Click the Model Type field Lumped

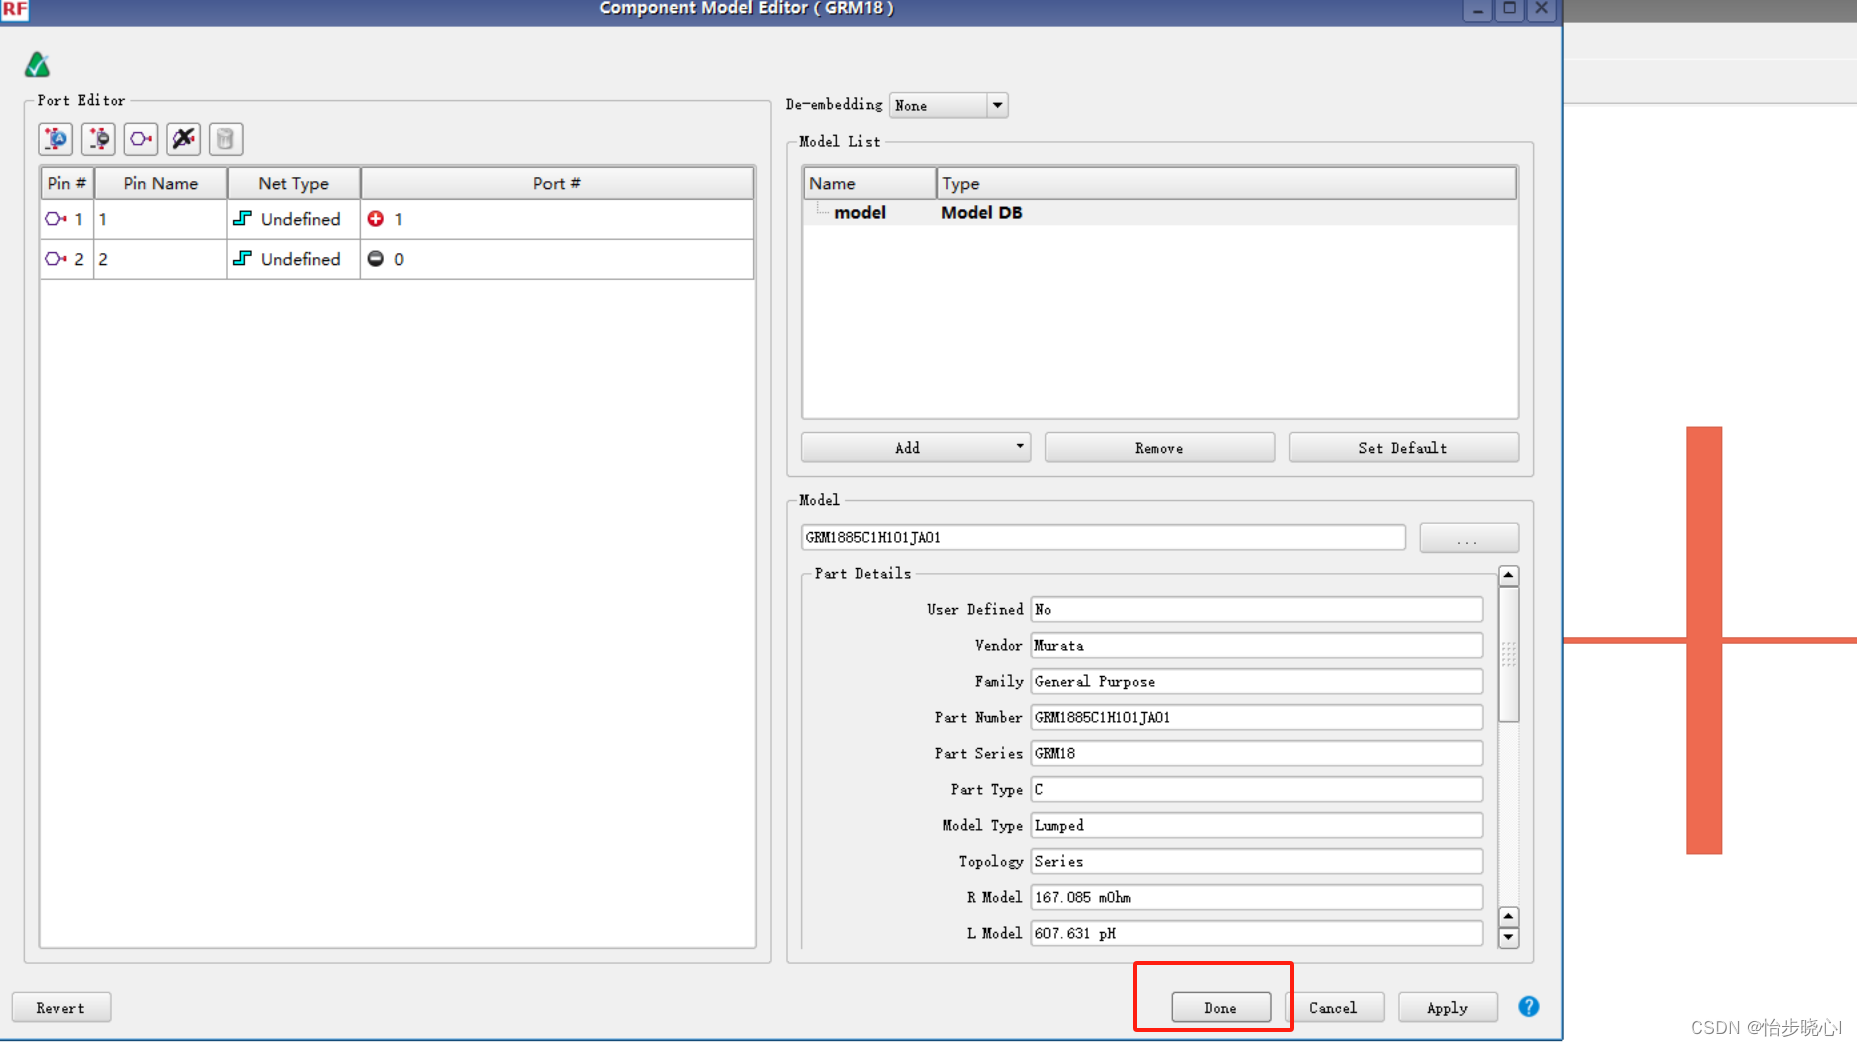point(1256,825)
